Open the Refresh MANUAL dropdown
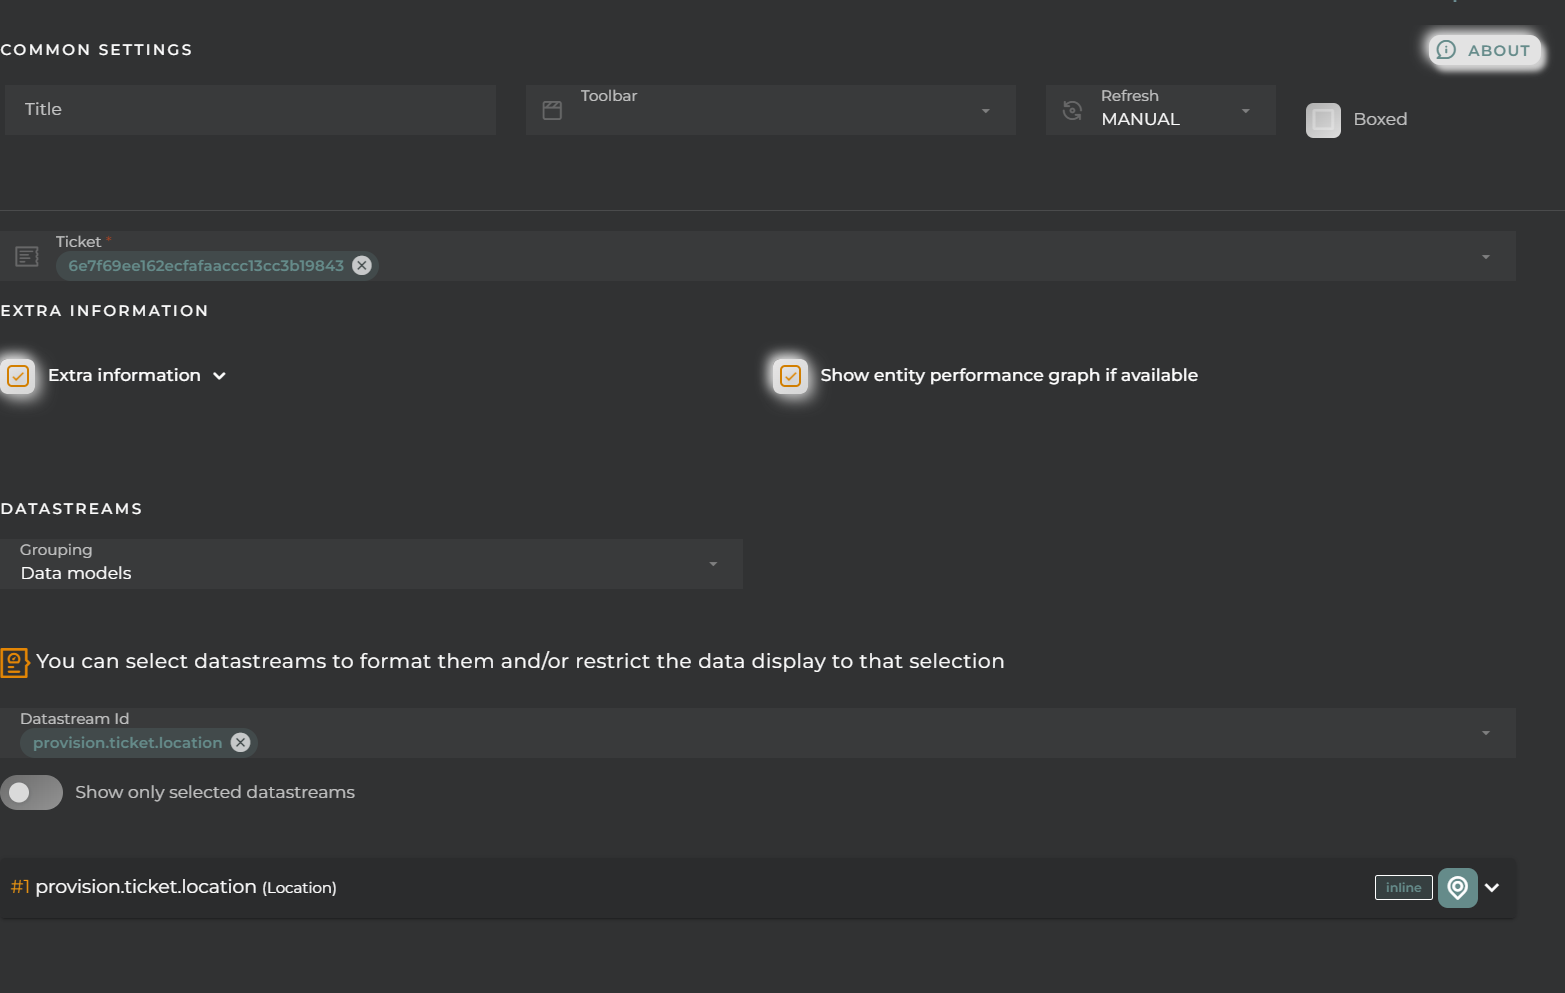 [x=1161, y=110]
